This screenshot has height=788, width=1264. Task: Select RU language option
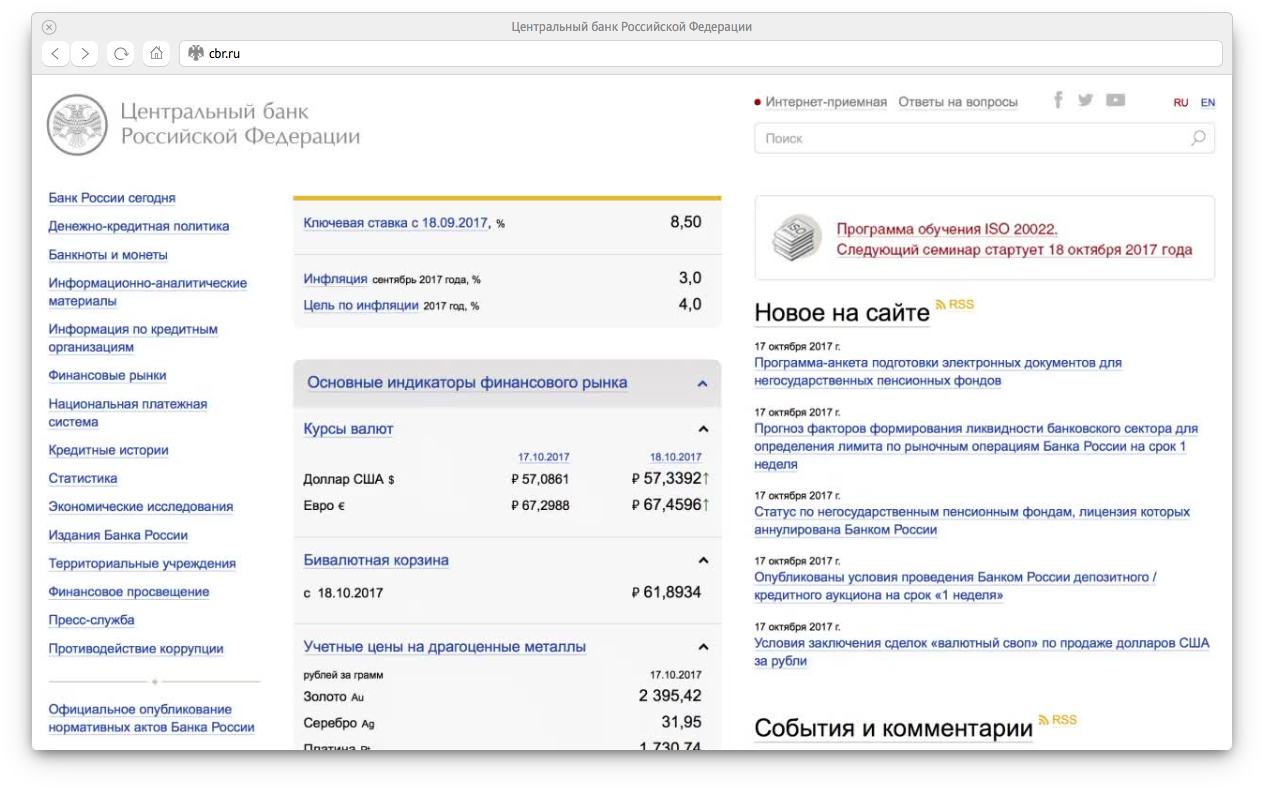[1181, 102]
